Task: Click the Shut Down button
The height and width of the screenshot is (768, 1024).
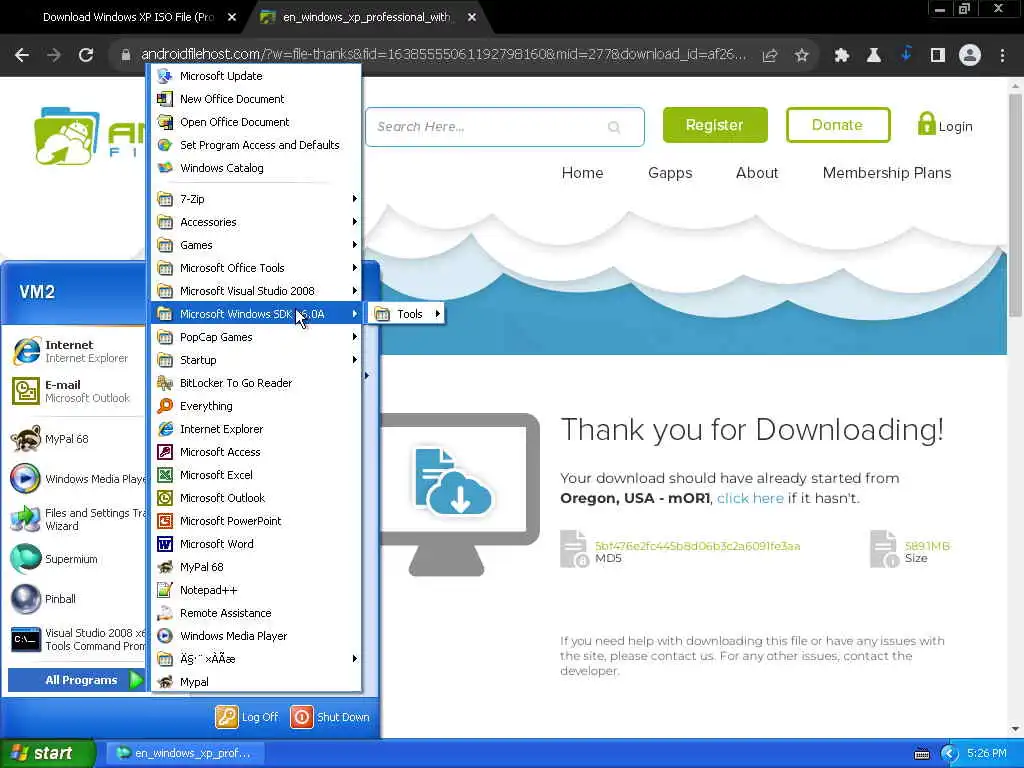Action: click(330, 717)
